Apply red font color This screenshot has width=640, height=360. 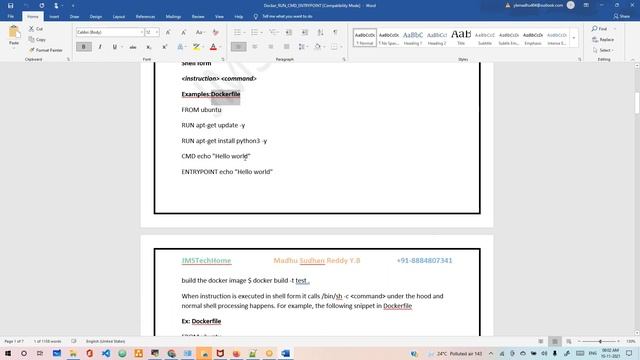pos(213,47)
